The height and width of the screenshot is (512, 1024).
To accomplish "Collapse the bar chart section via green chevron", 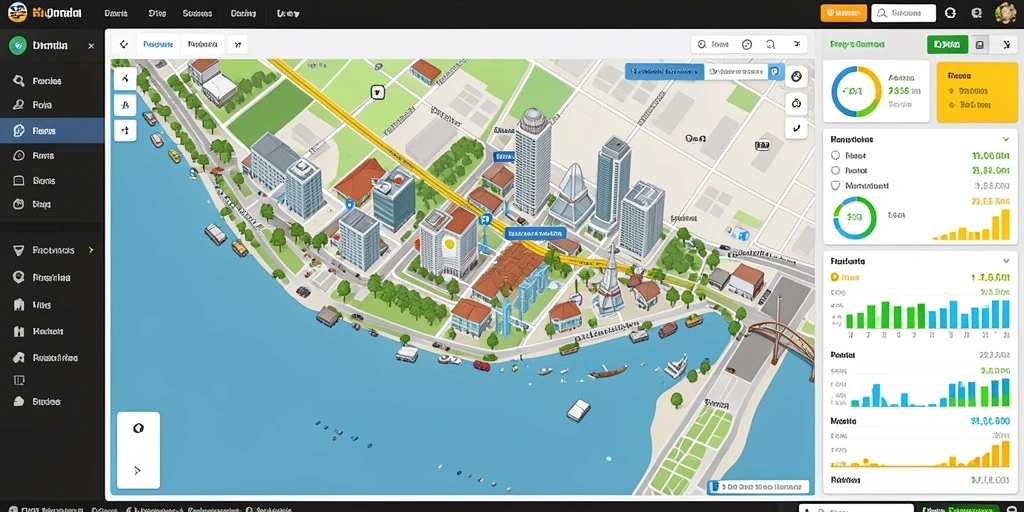I will click(x=1005, y=261).
